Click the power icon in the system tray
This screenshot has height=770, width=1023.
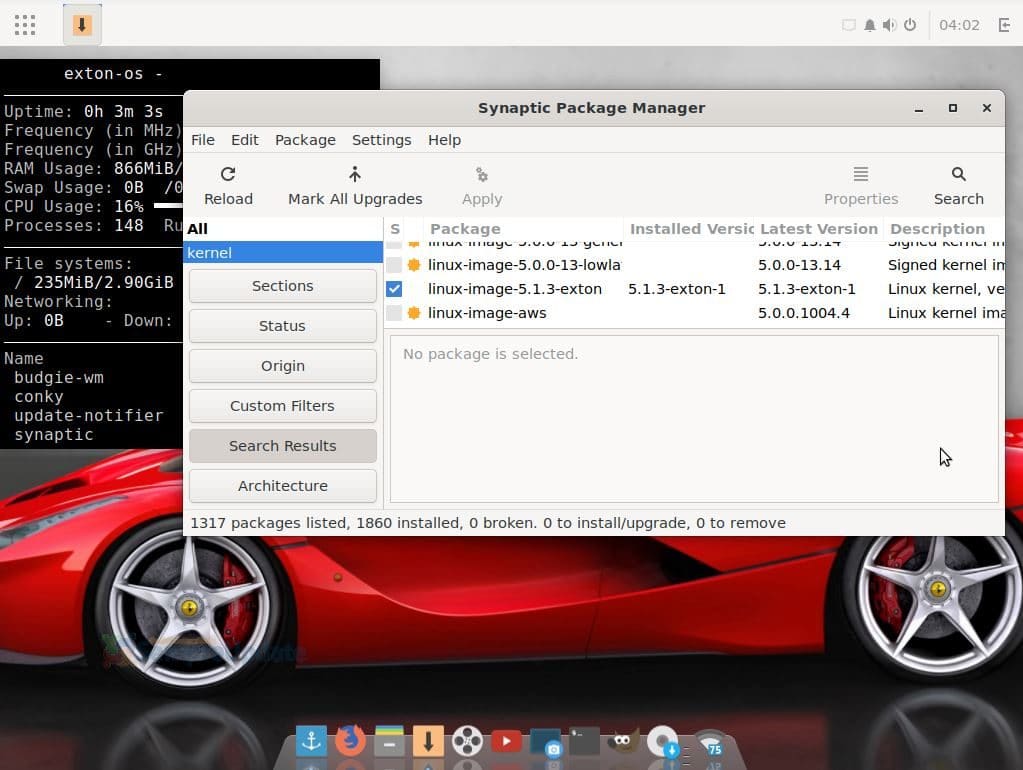click(910, 25)
